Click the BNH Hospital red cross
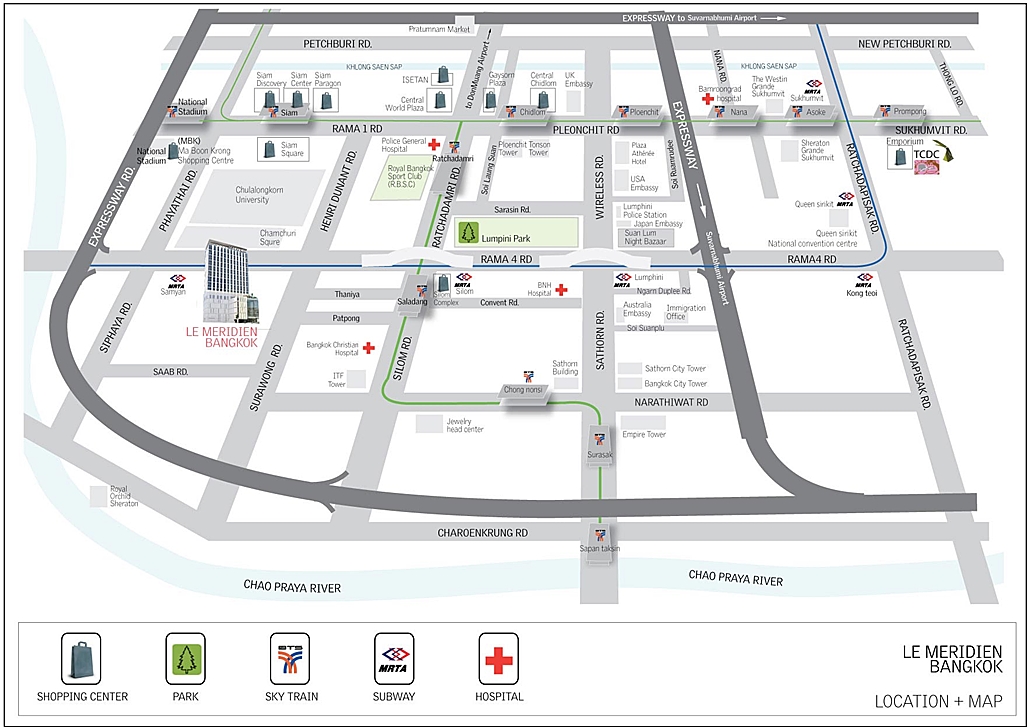The width and height of the screenshot is (1029, 727). [560, 289]
